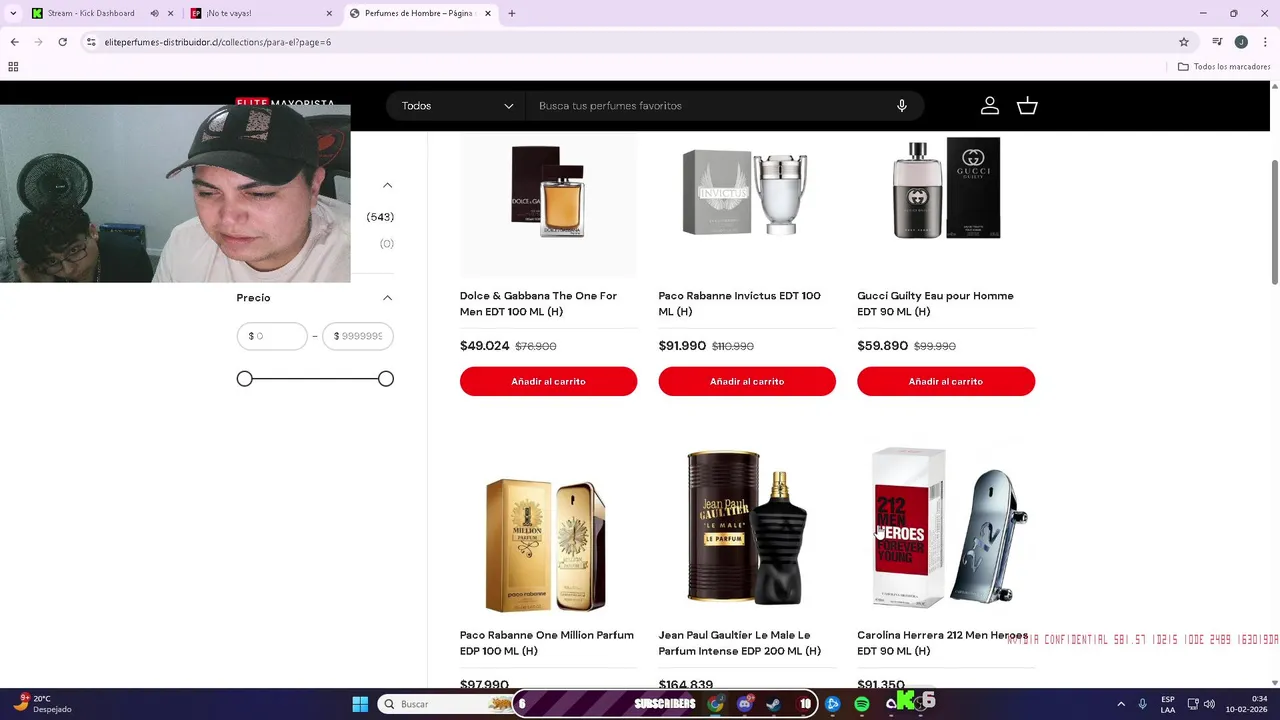Open Dolce & Gabbana The One For Men link
The image size is (1280, 720).
[538, 304]
